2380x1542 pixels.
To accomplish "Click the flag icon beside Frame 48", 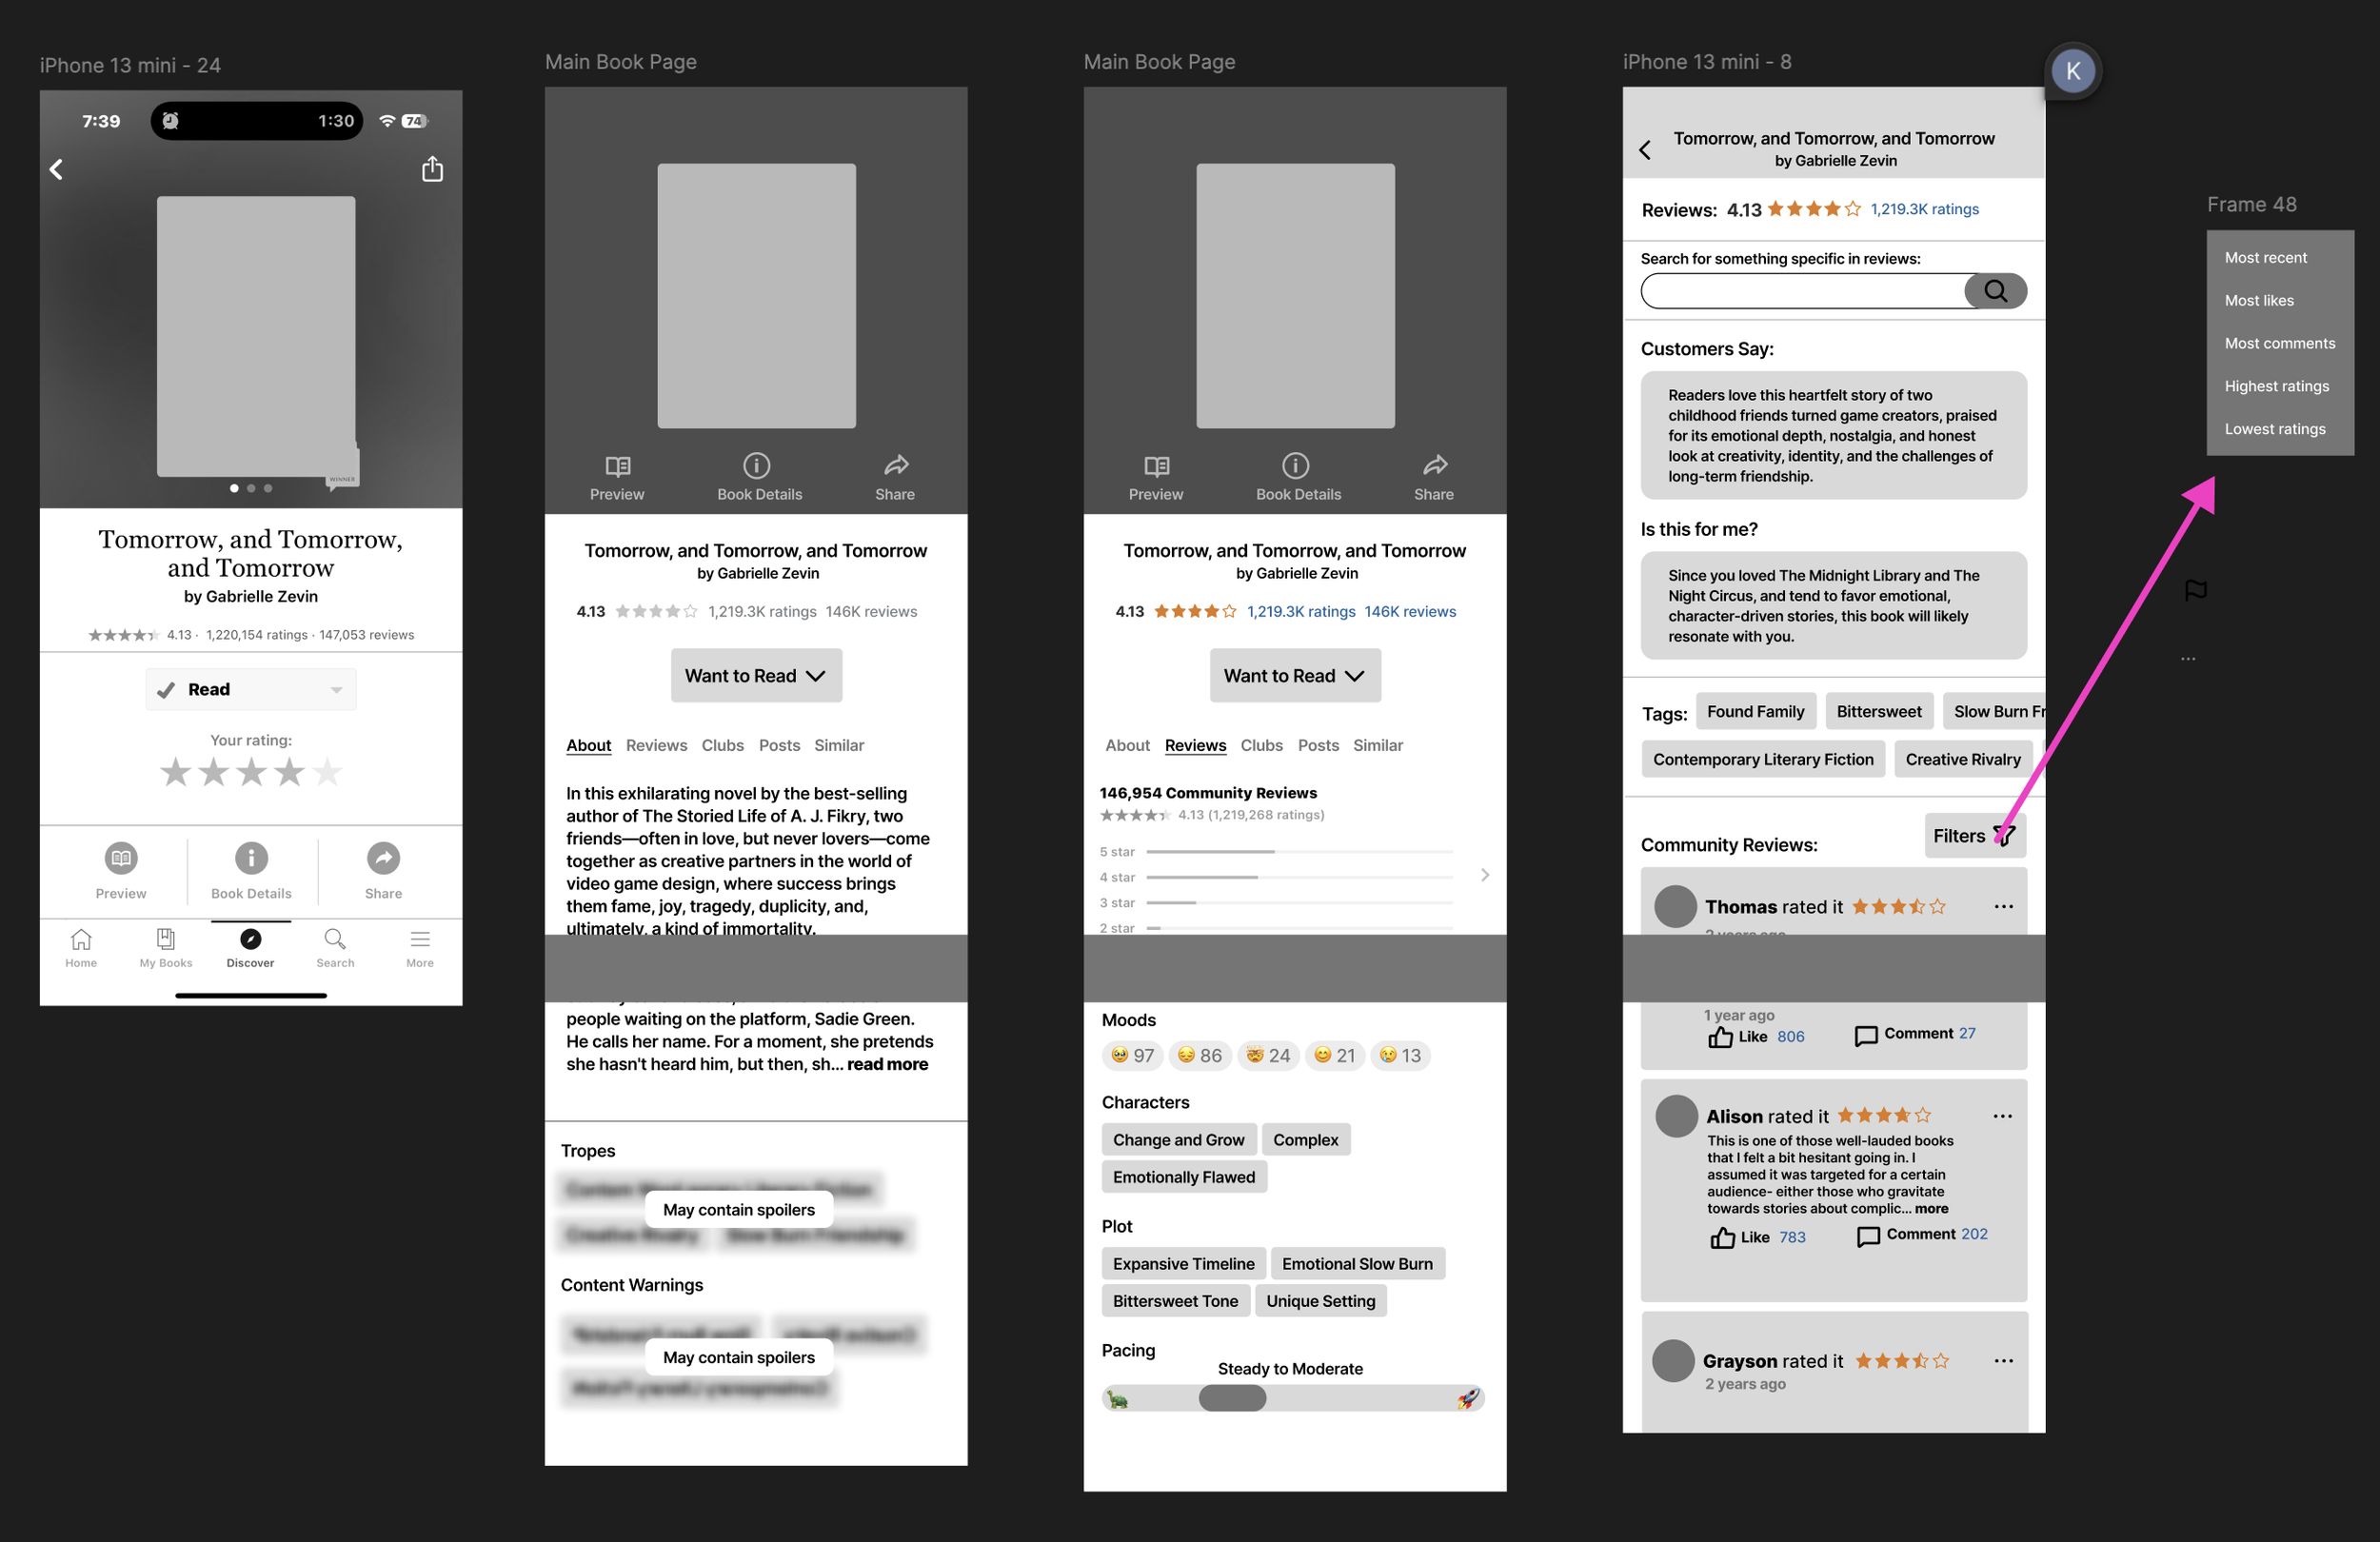I will [x=2195, y=590].
